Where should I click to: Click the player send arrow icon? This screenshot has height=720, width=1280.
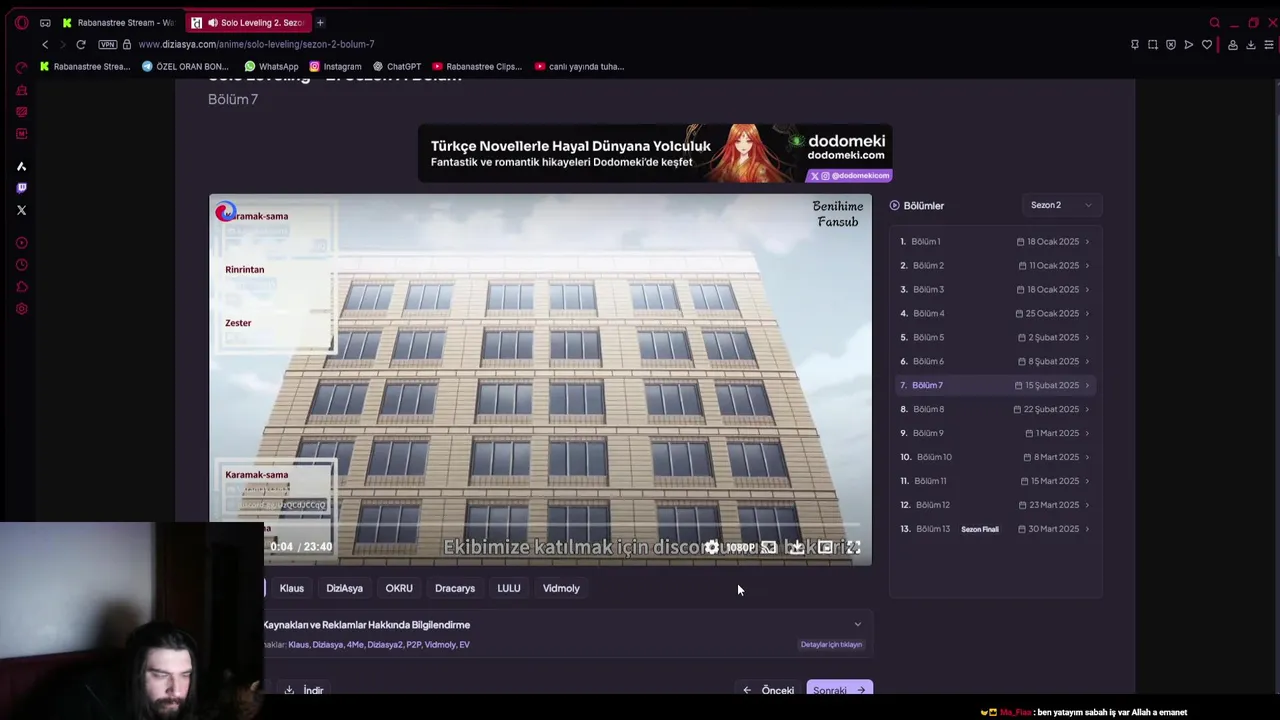tap(1188, 44)
